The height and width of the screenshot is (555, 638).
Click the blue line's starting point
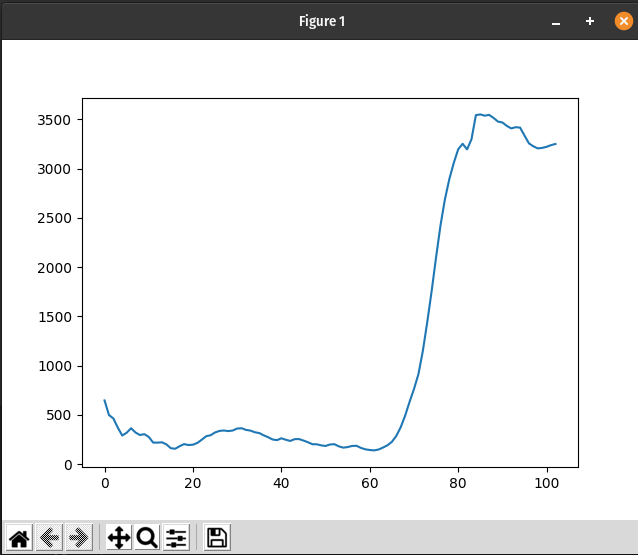105,400
